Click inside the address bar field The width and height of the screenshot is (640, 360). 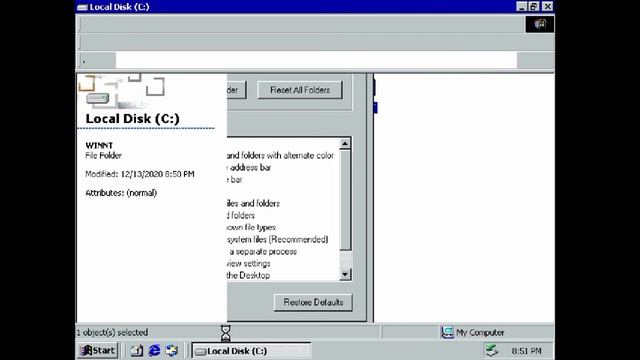pyautogui.click(x=316, y=60)
